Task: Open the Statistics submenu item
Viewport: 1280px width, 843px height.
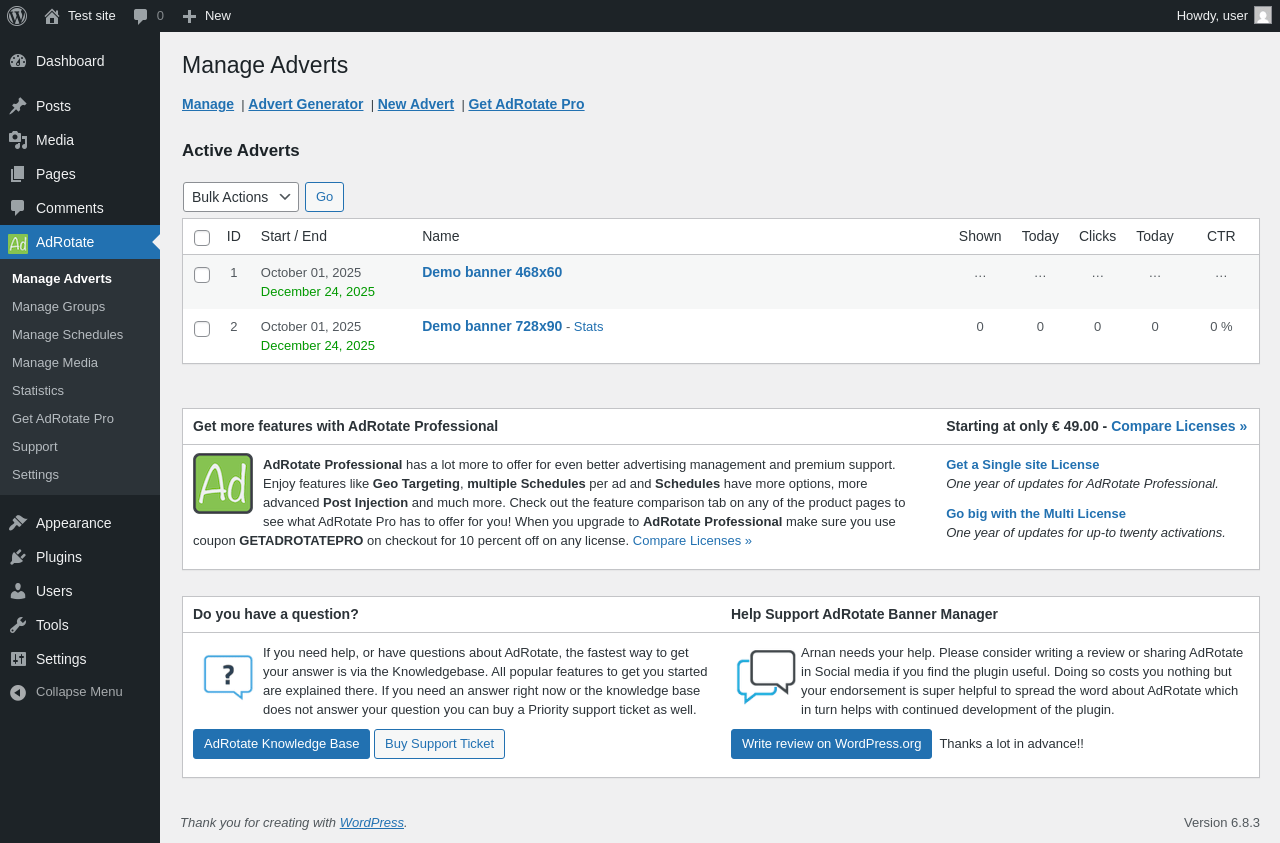Action: [x=38, y=391]
